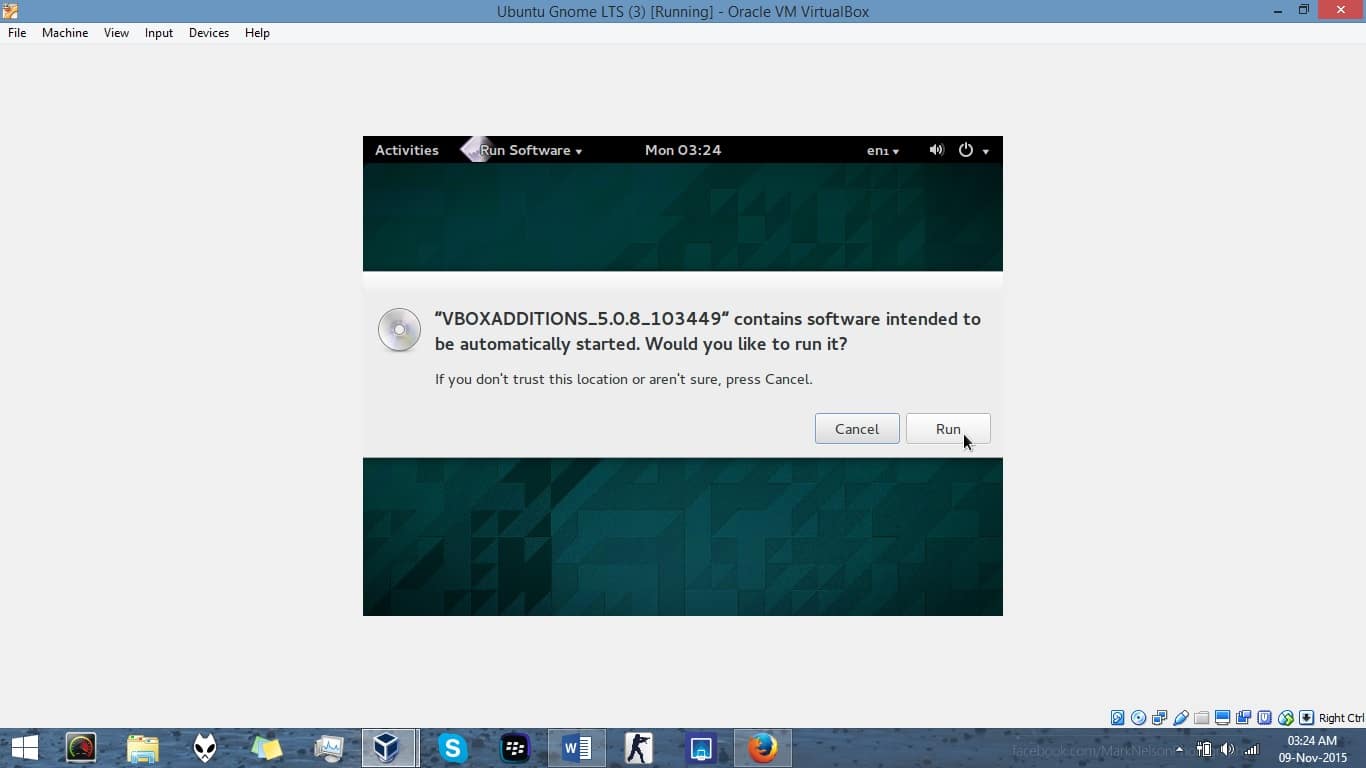Click the optical disc status icon
1366x768 pixels.
tap(1138, 718)
